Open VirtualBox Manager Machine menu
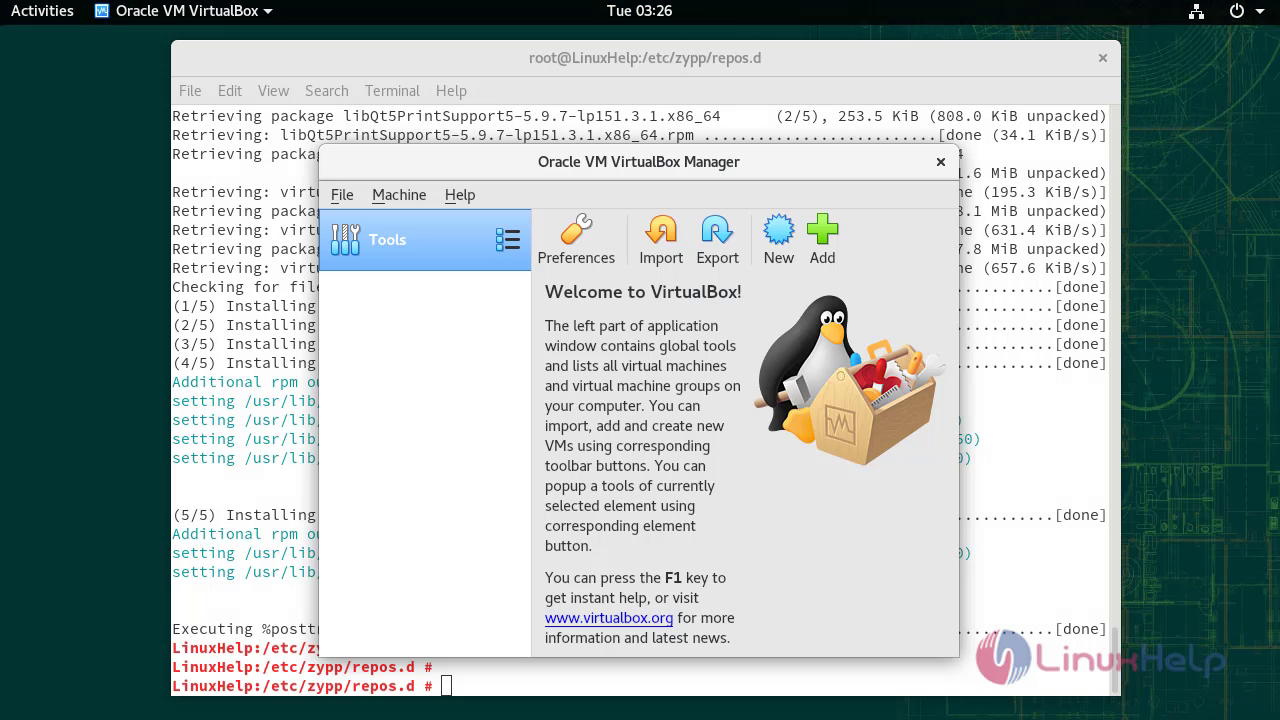This screenshot has height=720, width=1280. 399,195
